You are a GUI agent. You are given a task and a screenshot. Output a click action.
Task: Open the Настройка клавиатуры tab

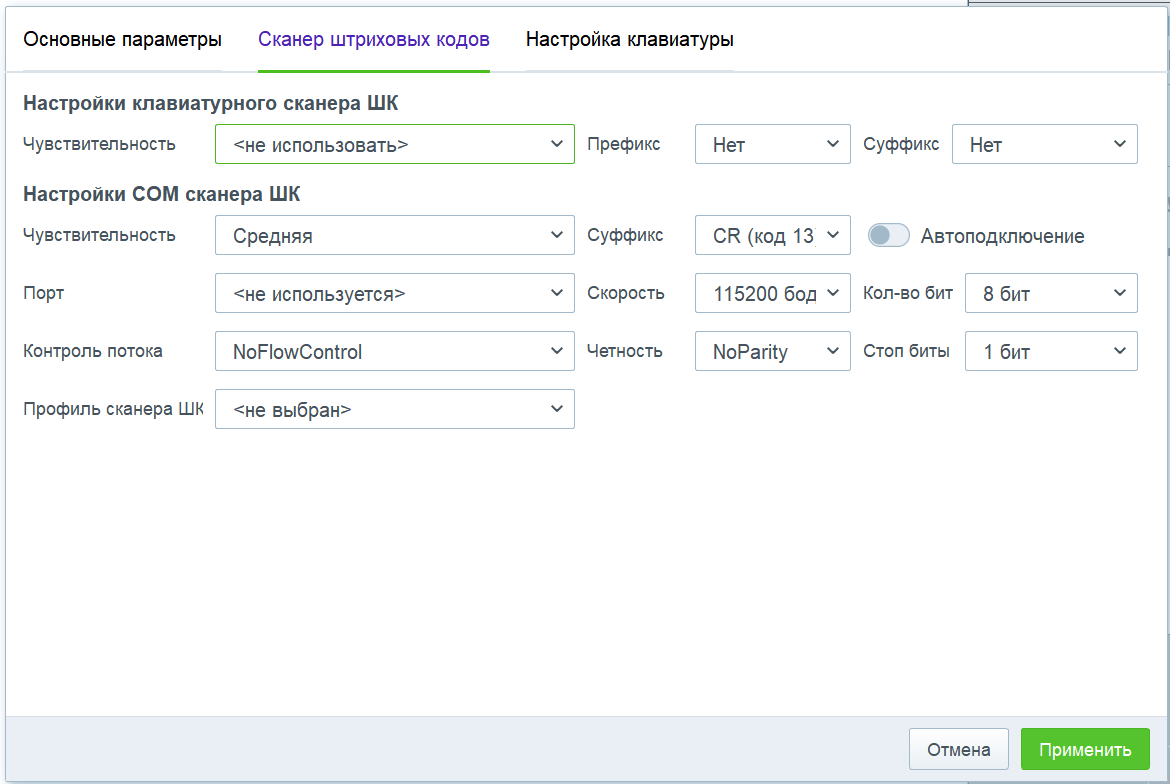pos(630,40)
